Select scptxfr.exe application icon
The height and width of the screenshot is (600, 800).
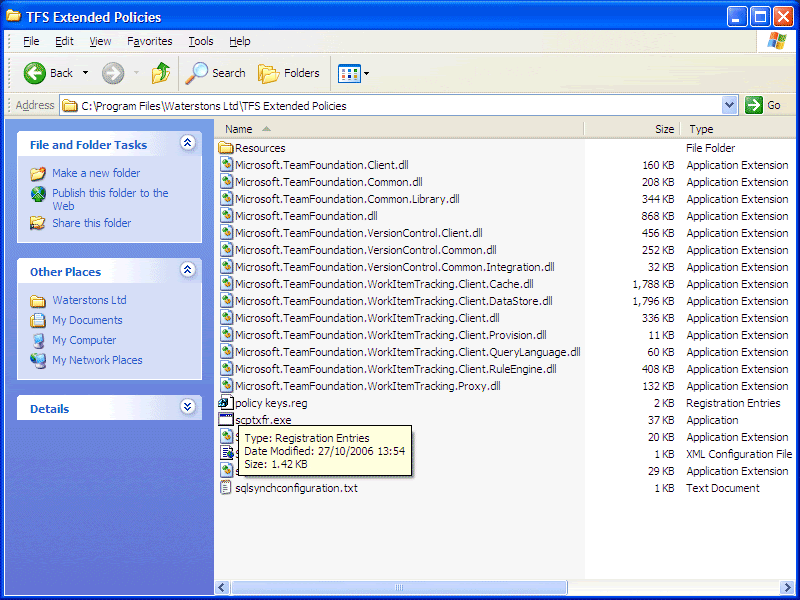226,420
